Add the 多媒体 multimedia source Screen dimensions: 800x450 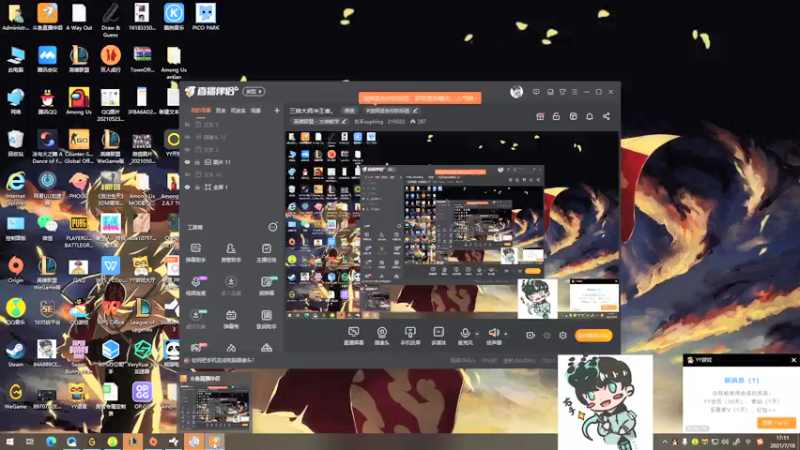click(438, 336)
